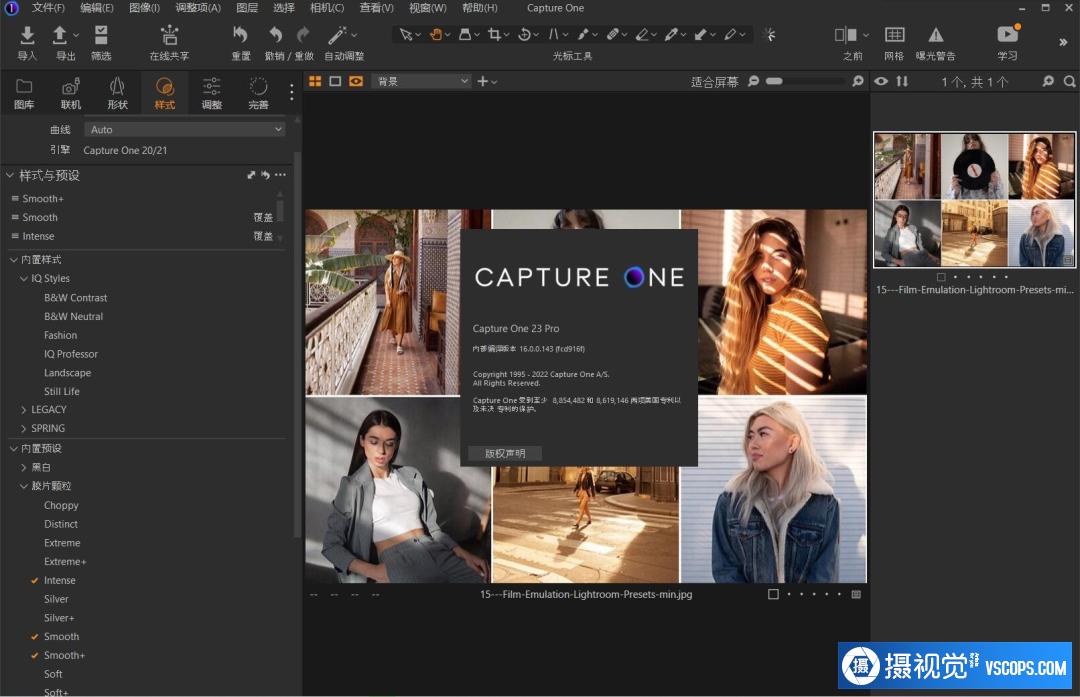Select the Pan hand cursor tool
Viewport: 1080px width, 697px height.
(x=435, y=34)
